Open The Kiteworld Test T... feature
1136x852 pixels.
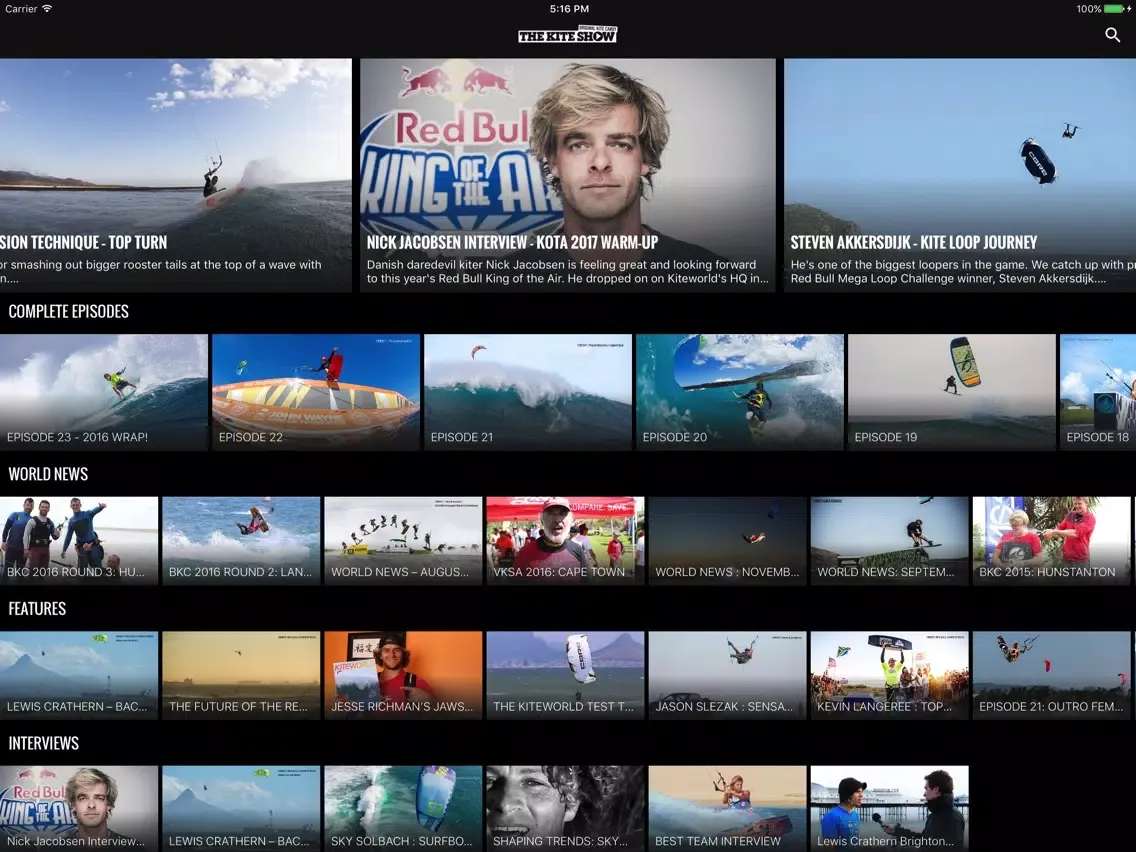click(565, 675)
